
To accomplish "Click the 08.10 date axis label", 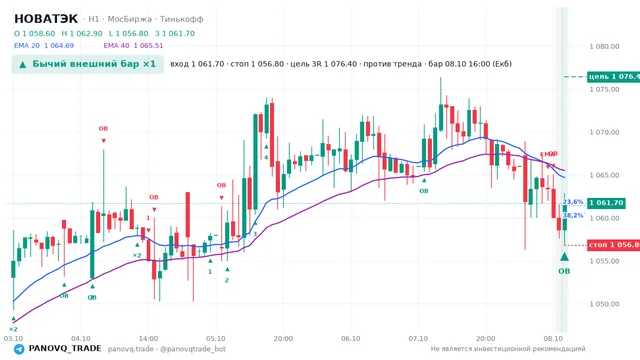I will (x=553, y=338).
